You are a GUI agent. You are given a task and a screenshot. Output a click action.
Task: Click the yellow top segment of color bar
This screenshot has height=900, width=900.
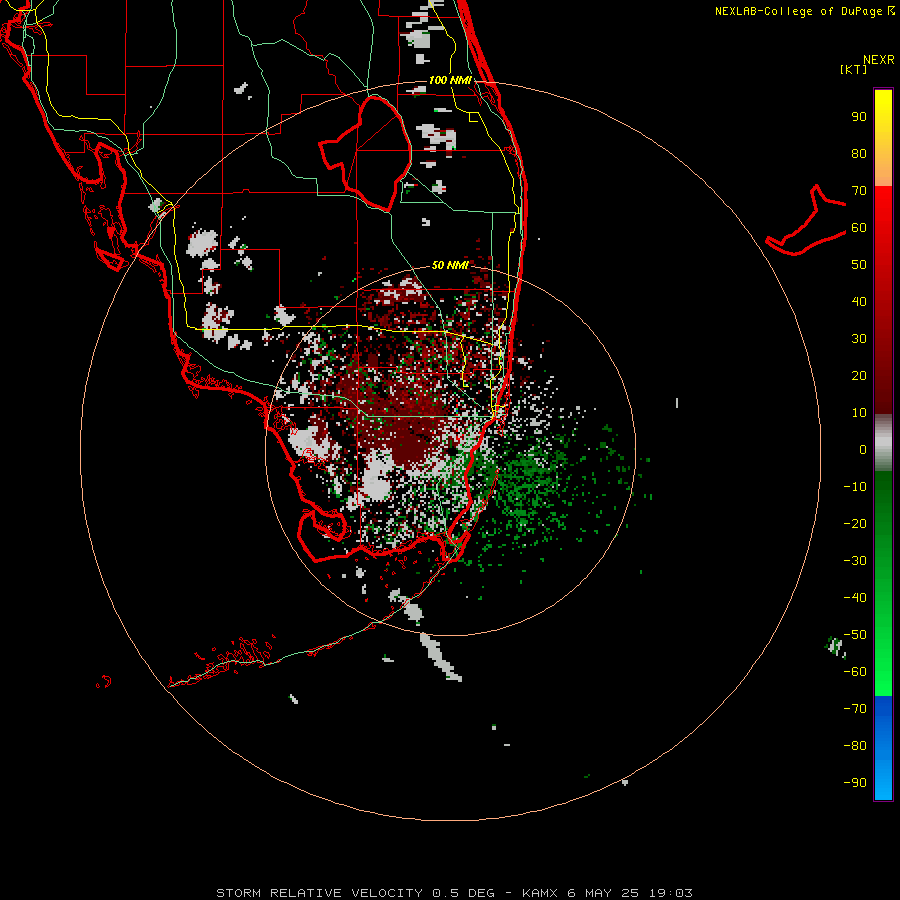tap(883, 138)
